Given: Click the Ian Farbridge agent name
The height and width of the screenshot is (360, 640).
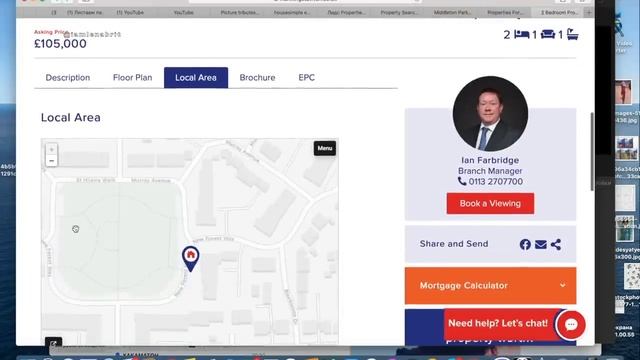Looking at the screenshot, I should pos(490,160).
